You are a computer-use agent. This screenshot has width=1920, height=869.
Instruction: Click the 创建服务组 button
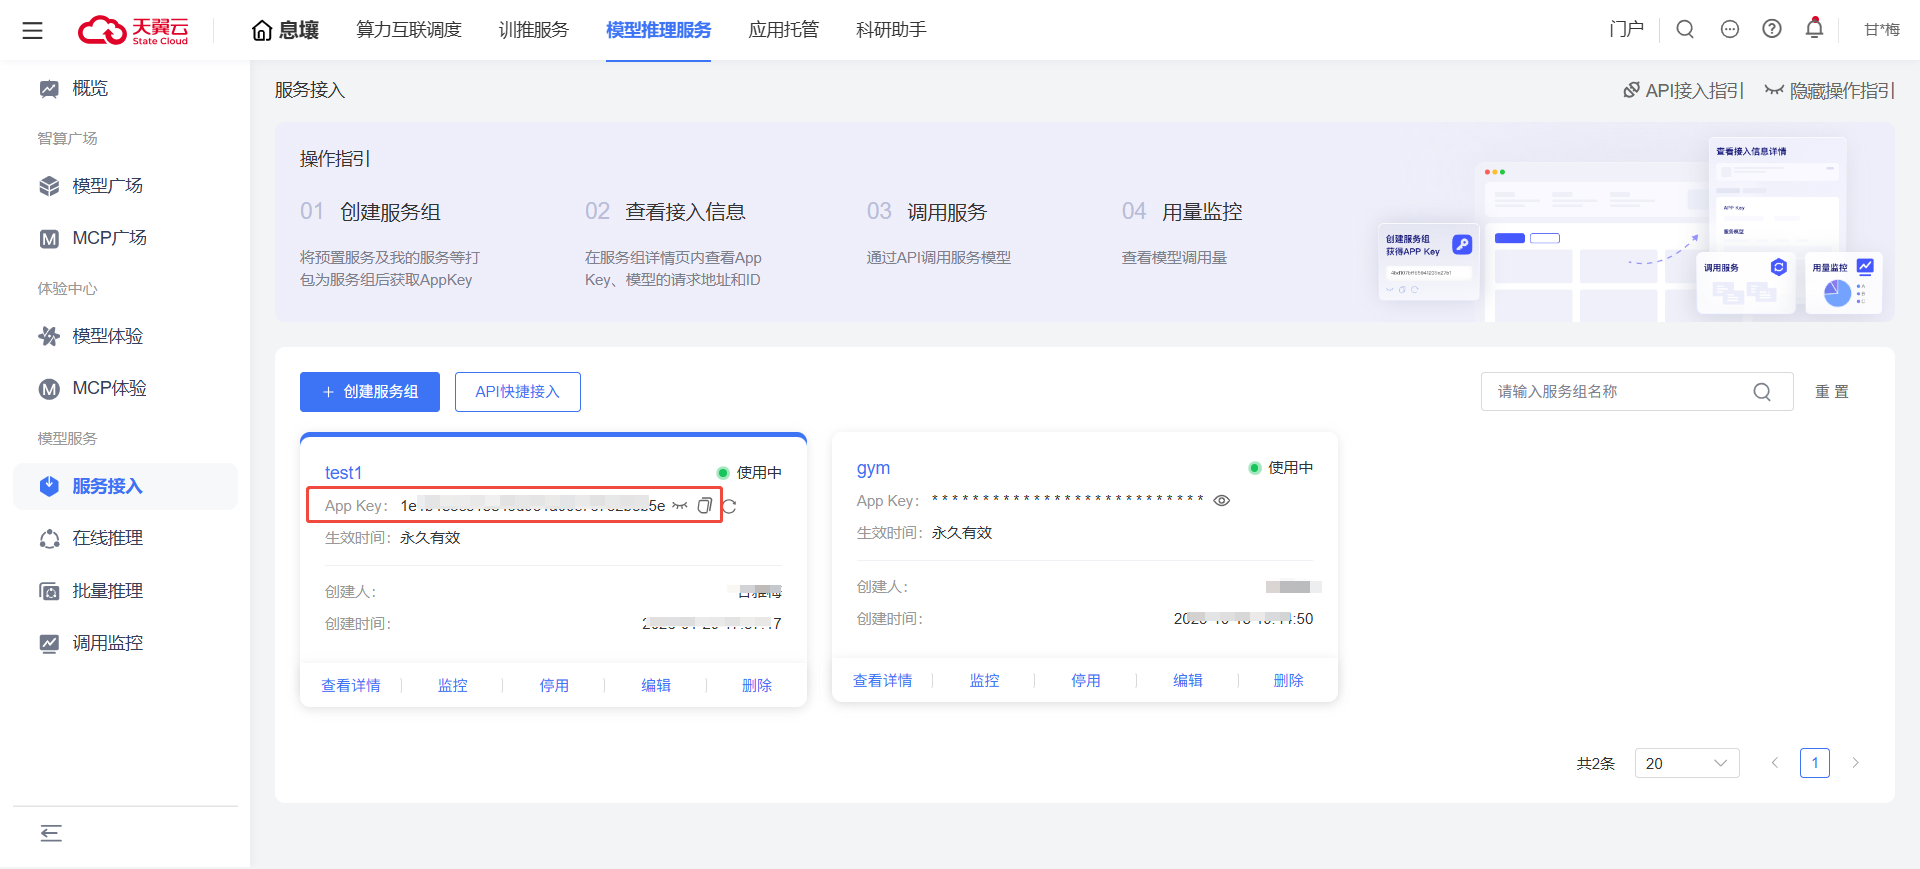click(x=370, y=392)
